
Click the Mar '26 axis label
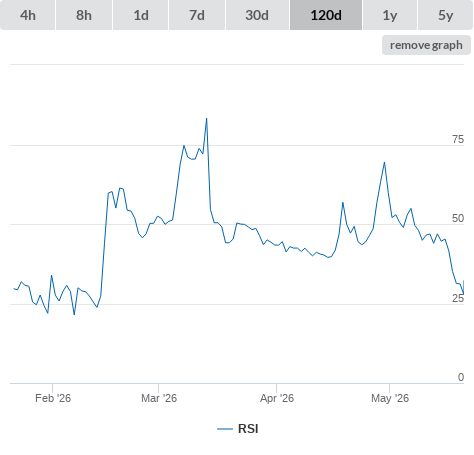(x=159, y=398)
